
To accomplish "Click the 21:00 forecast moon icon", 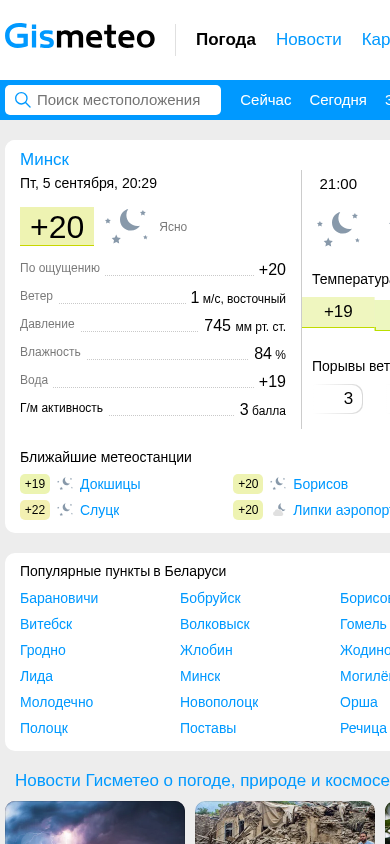I will coord(338,229).
